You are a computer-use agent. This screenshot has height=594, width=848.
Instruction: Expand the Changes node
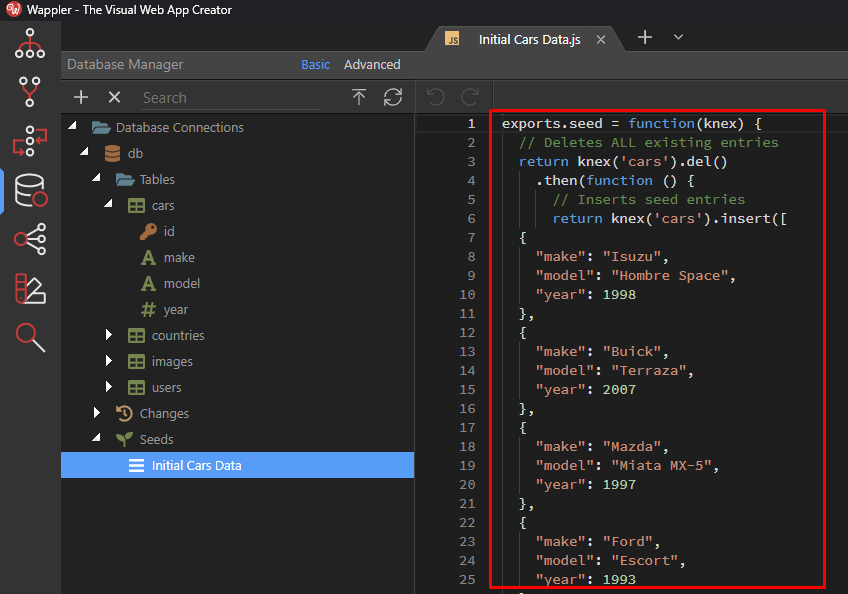97,413
